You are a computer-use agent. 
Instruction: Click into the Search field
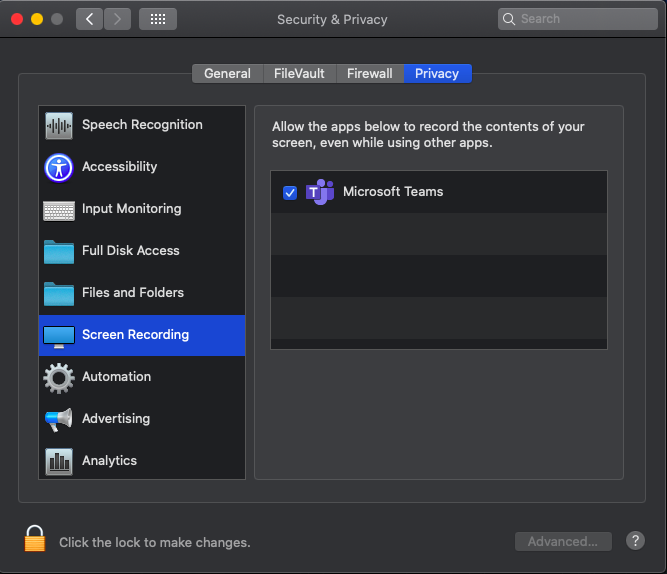(x=578, y=19)
